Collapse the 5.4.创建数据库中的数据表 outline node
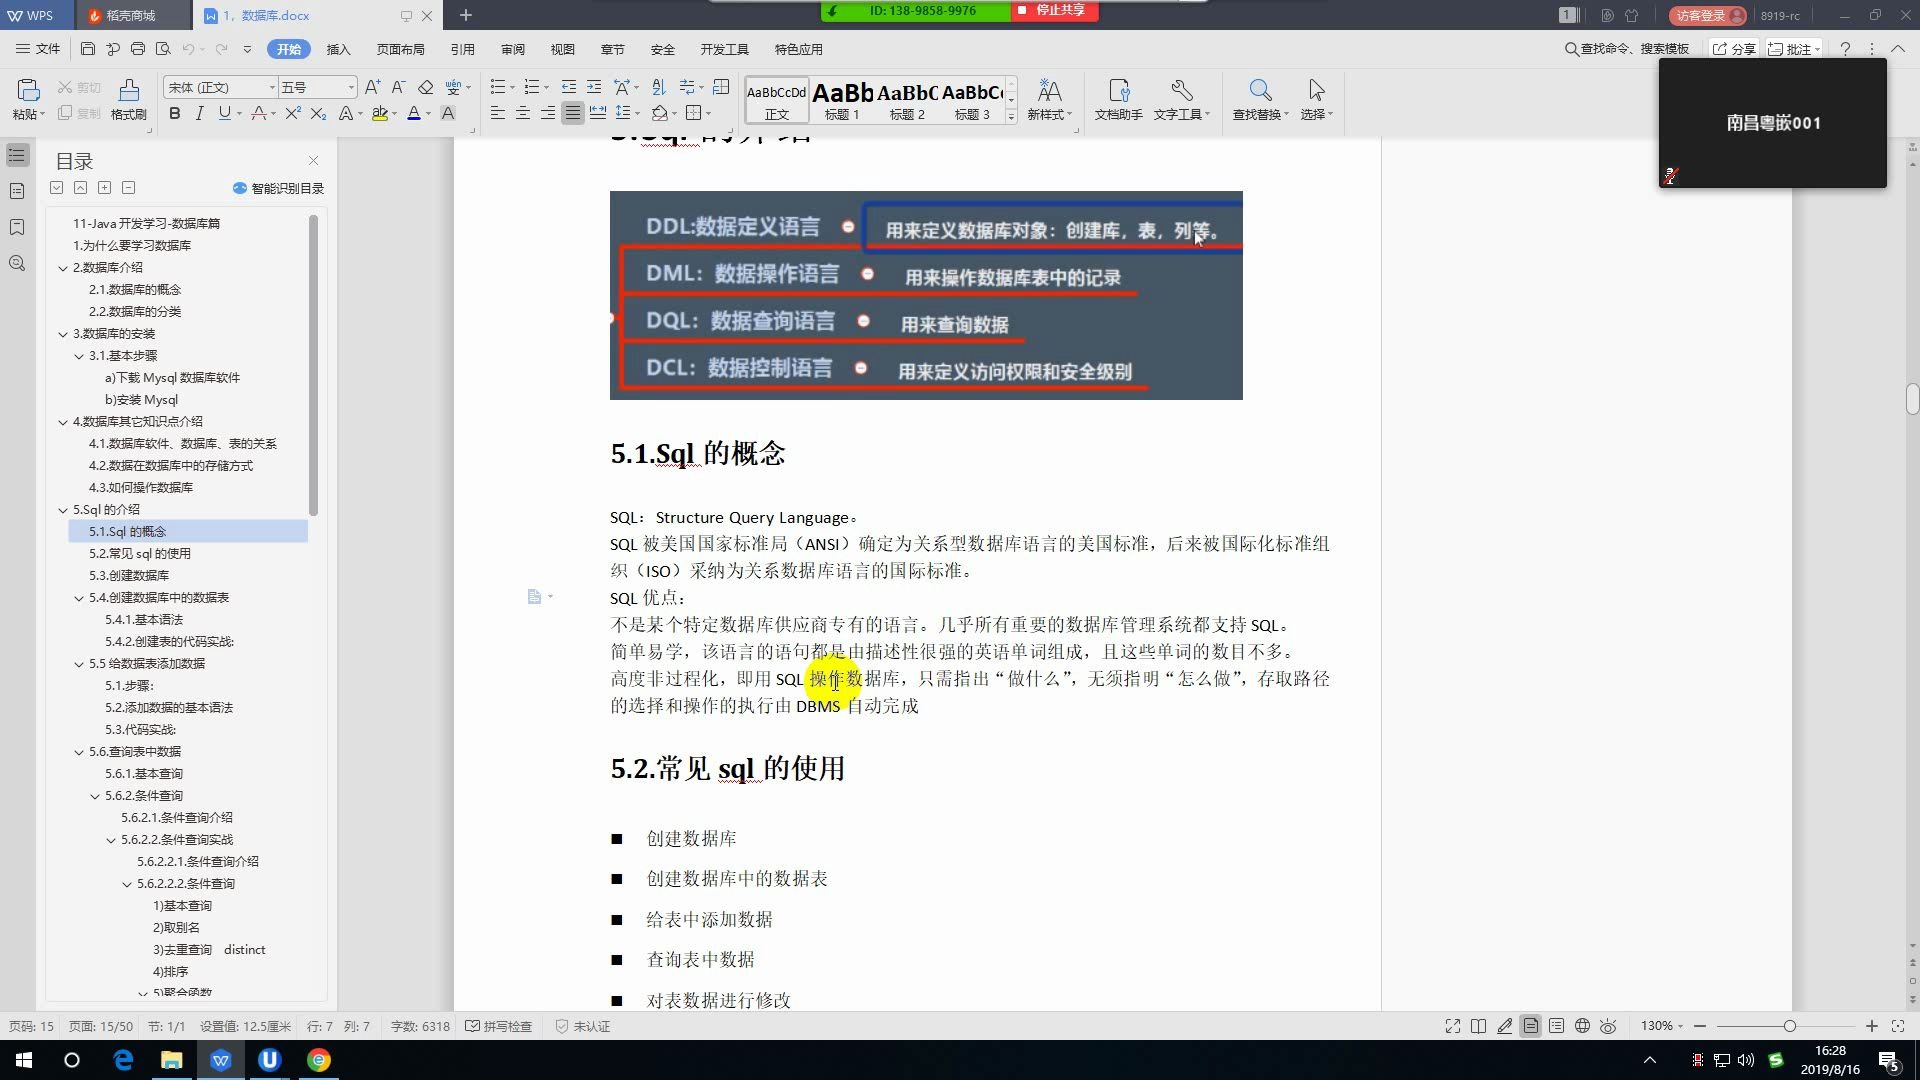1920x1080 pixels. coord(79,597)
